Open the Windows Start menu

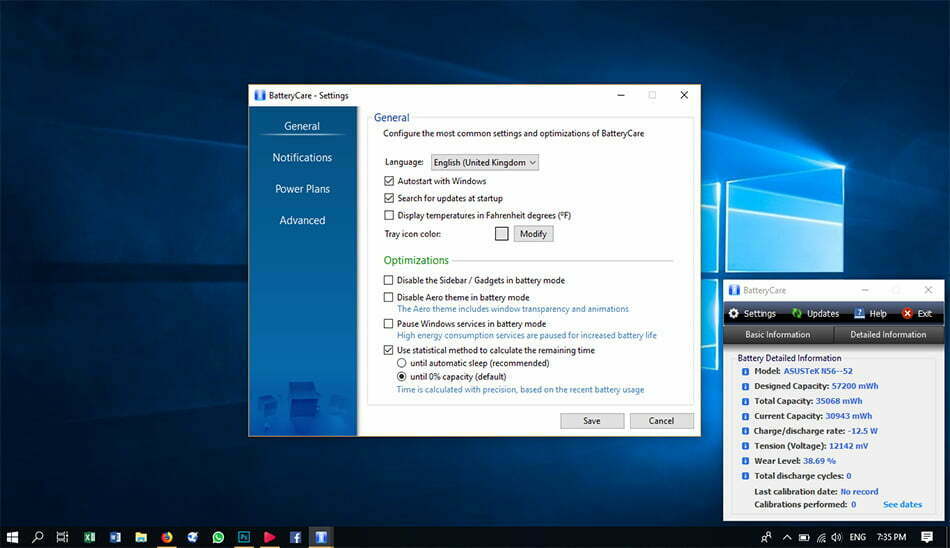12,537
